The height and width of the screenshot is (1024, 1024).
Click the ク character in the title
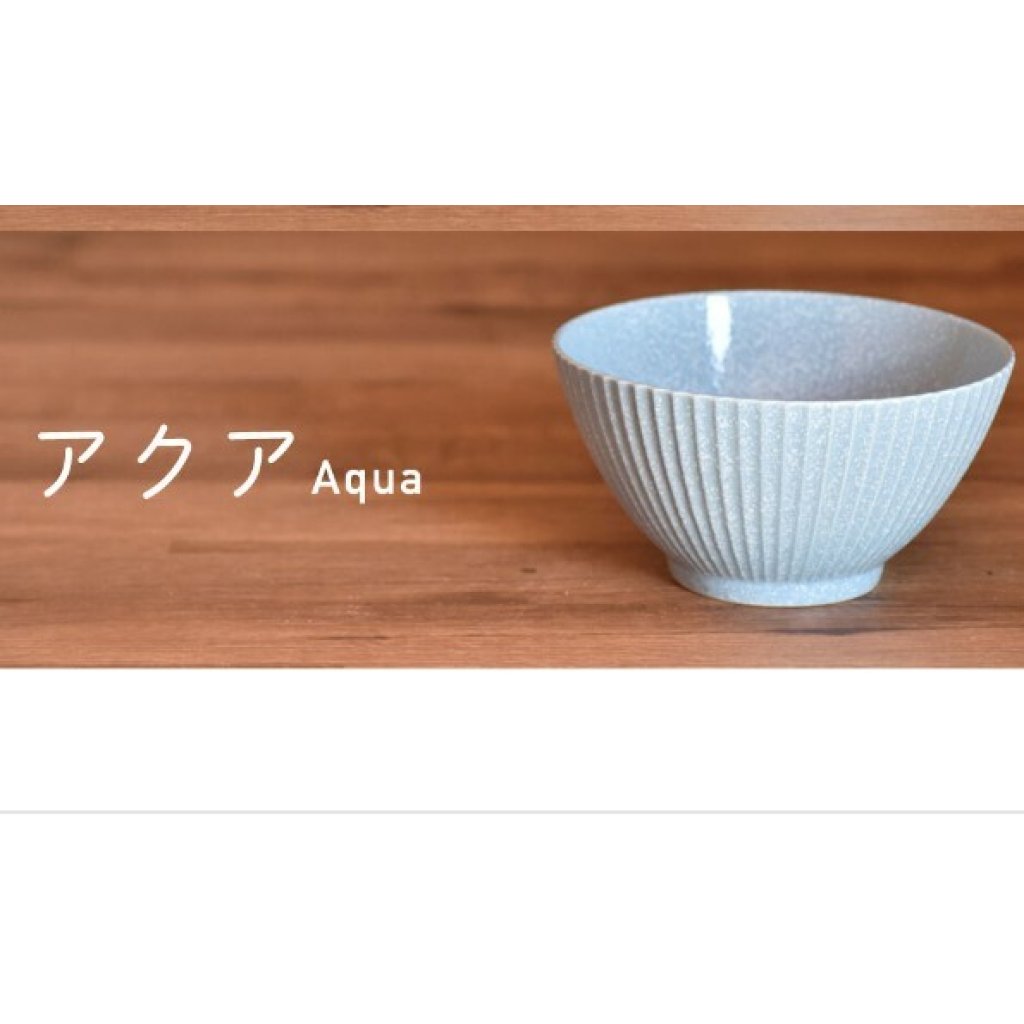pos(165,463)
